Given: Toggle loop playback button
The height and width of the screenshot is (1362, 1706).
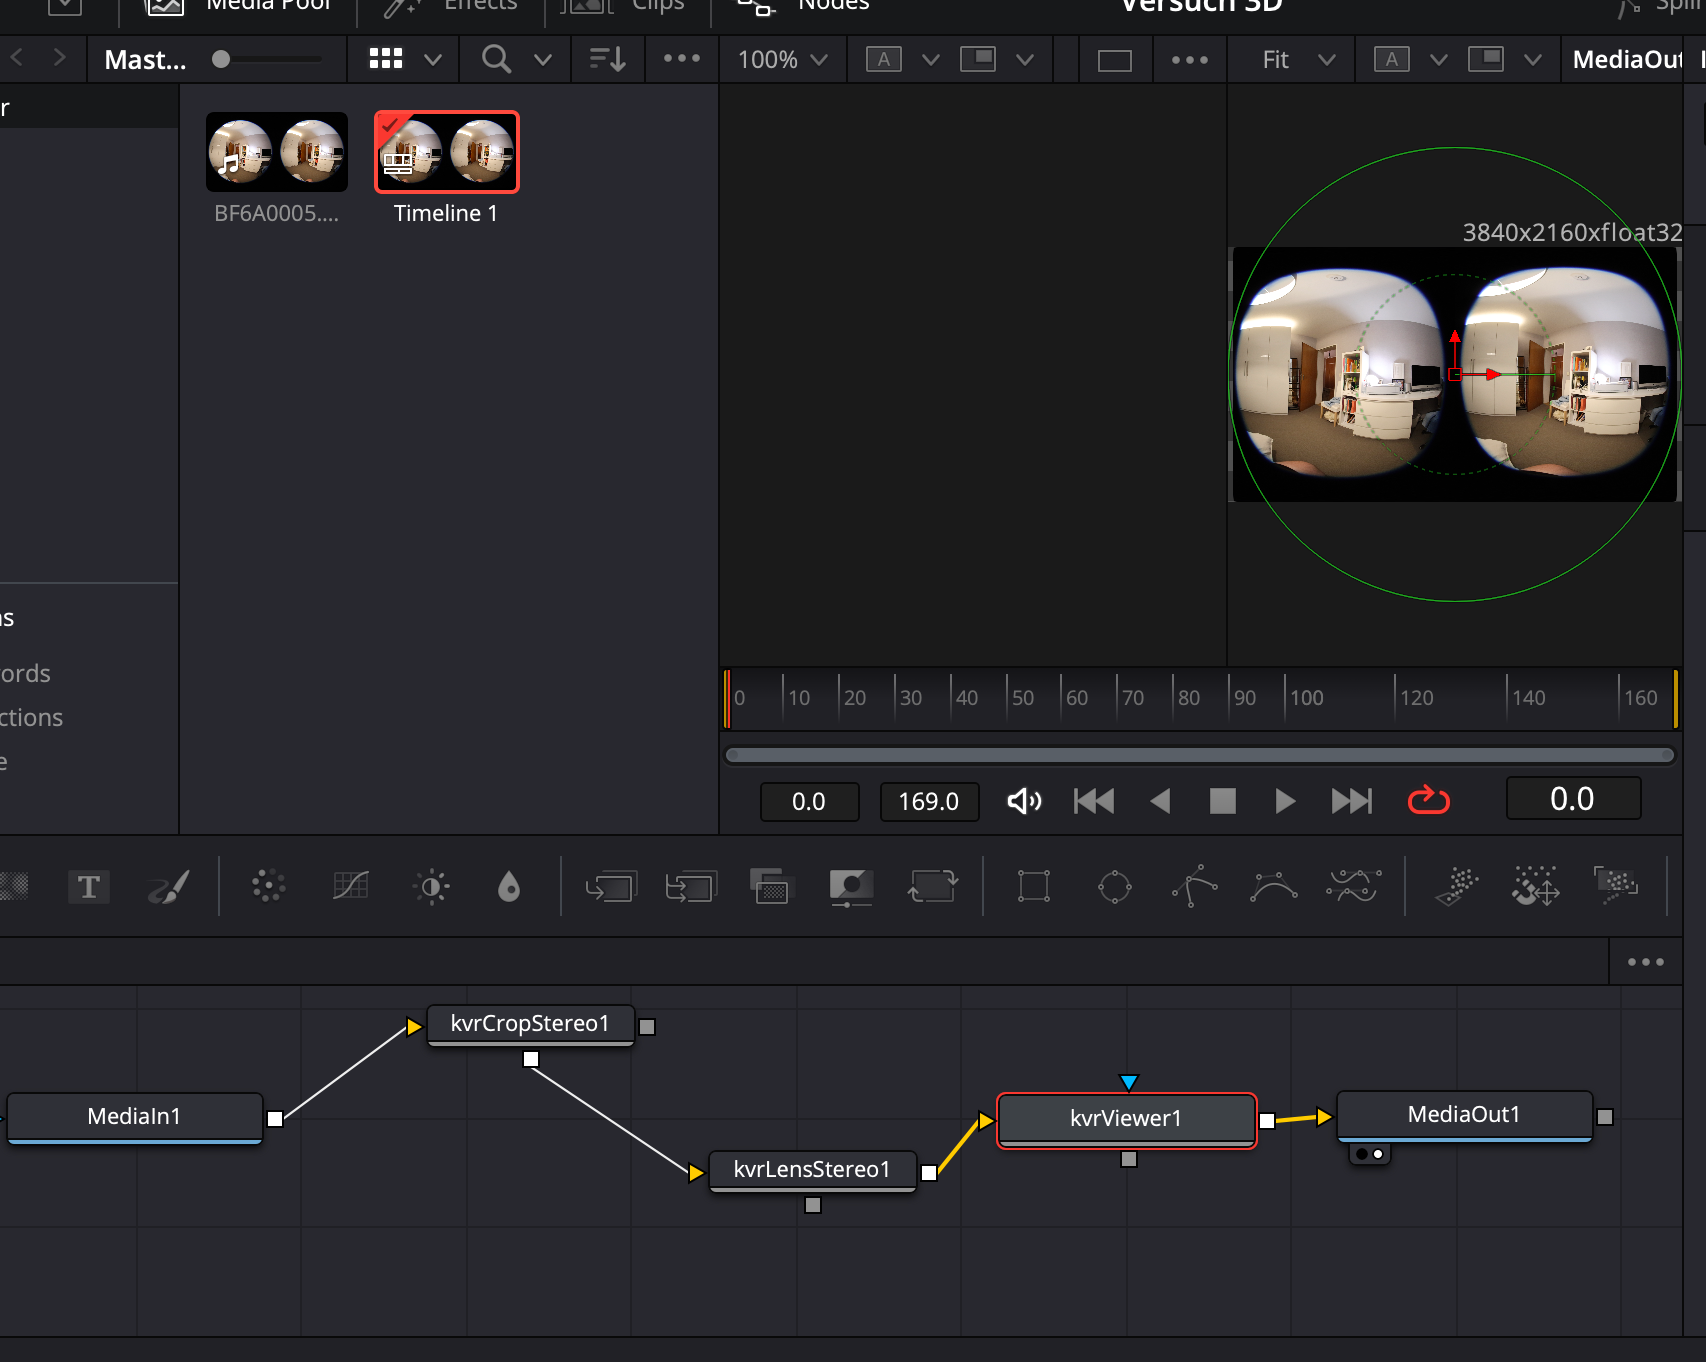Looking at the screenshot, I should click(x=1428, y=801).
